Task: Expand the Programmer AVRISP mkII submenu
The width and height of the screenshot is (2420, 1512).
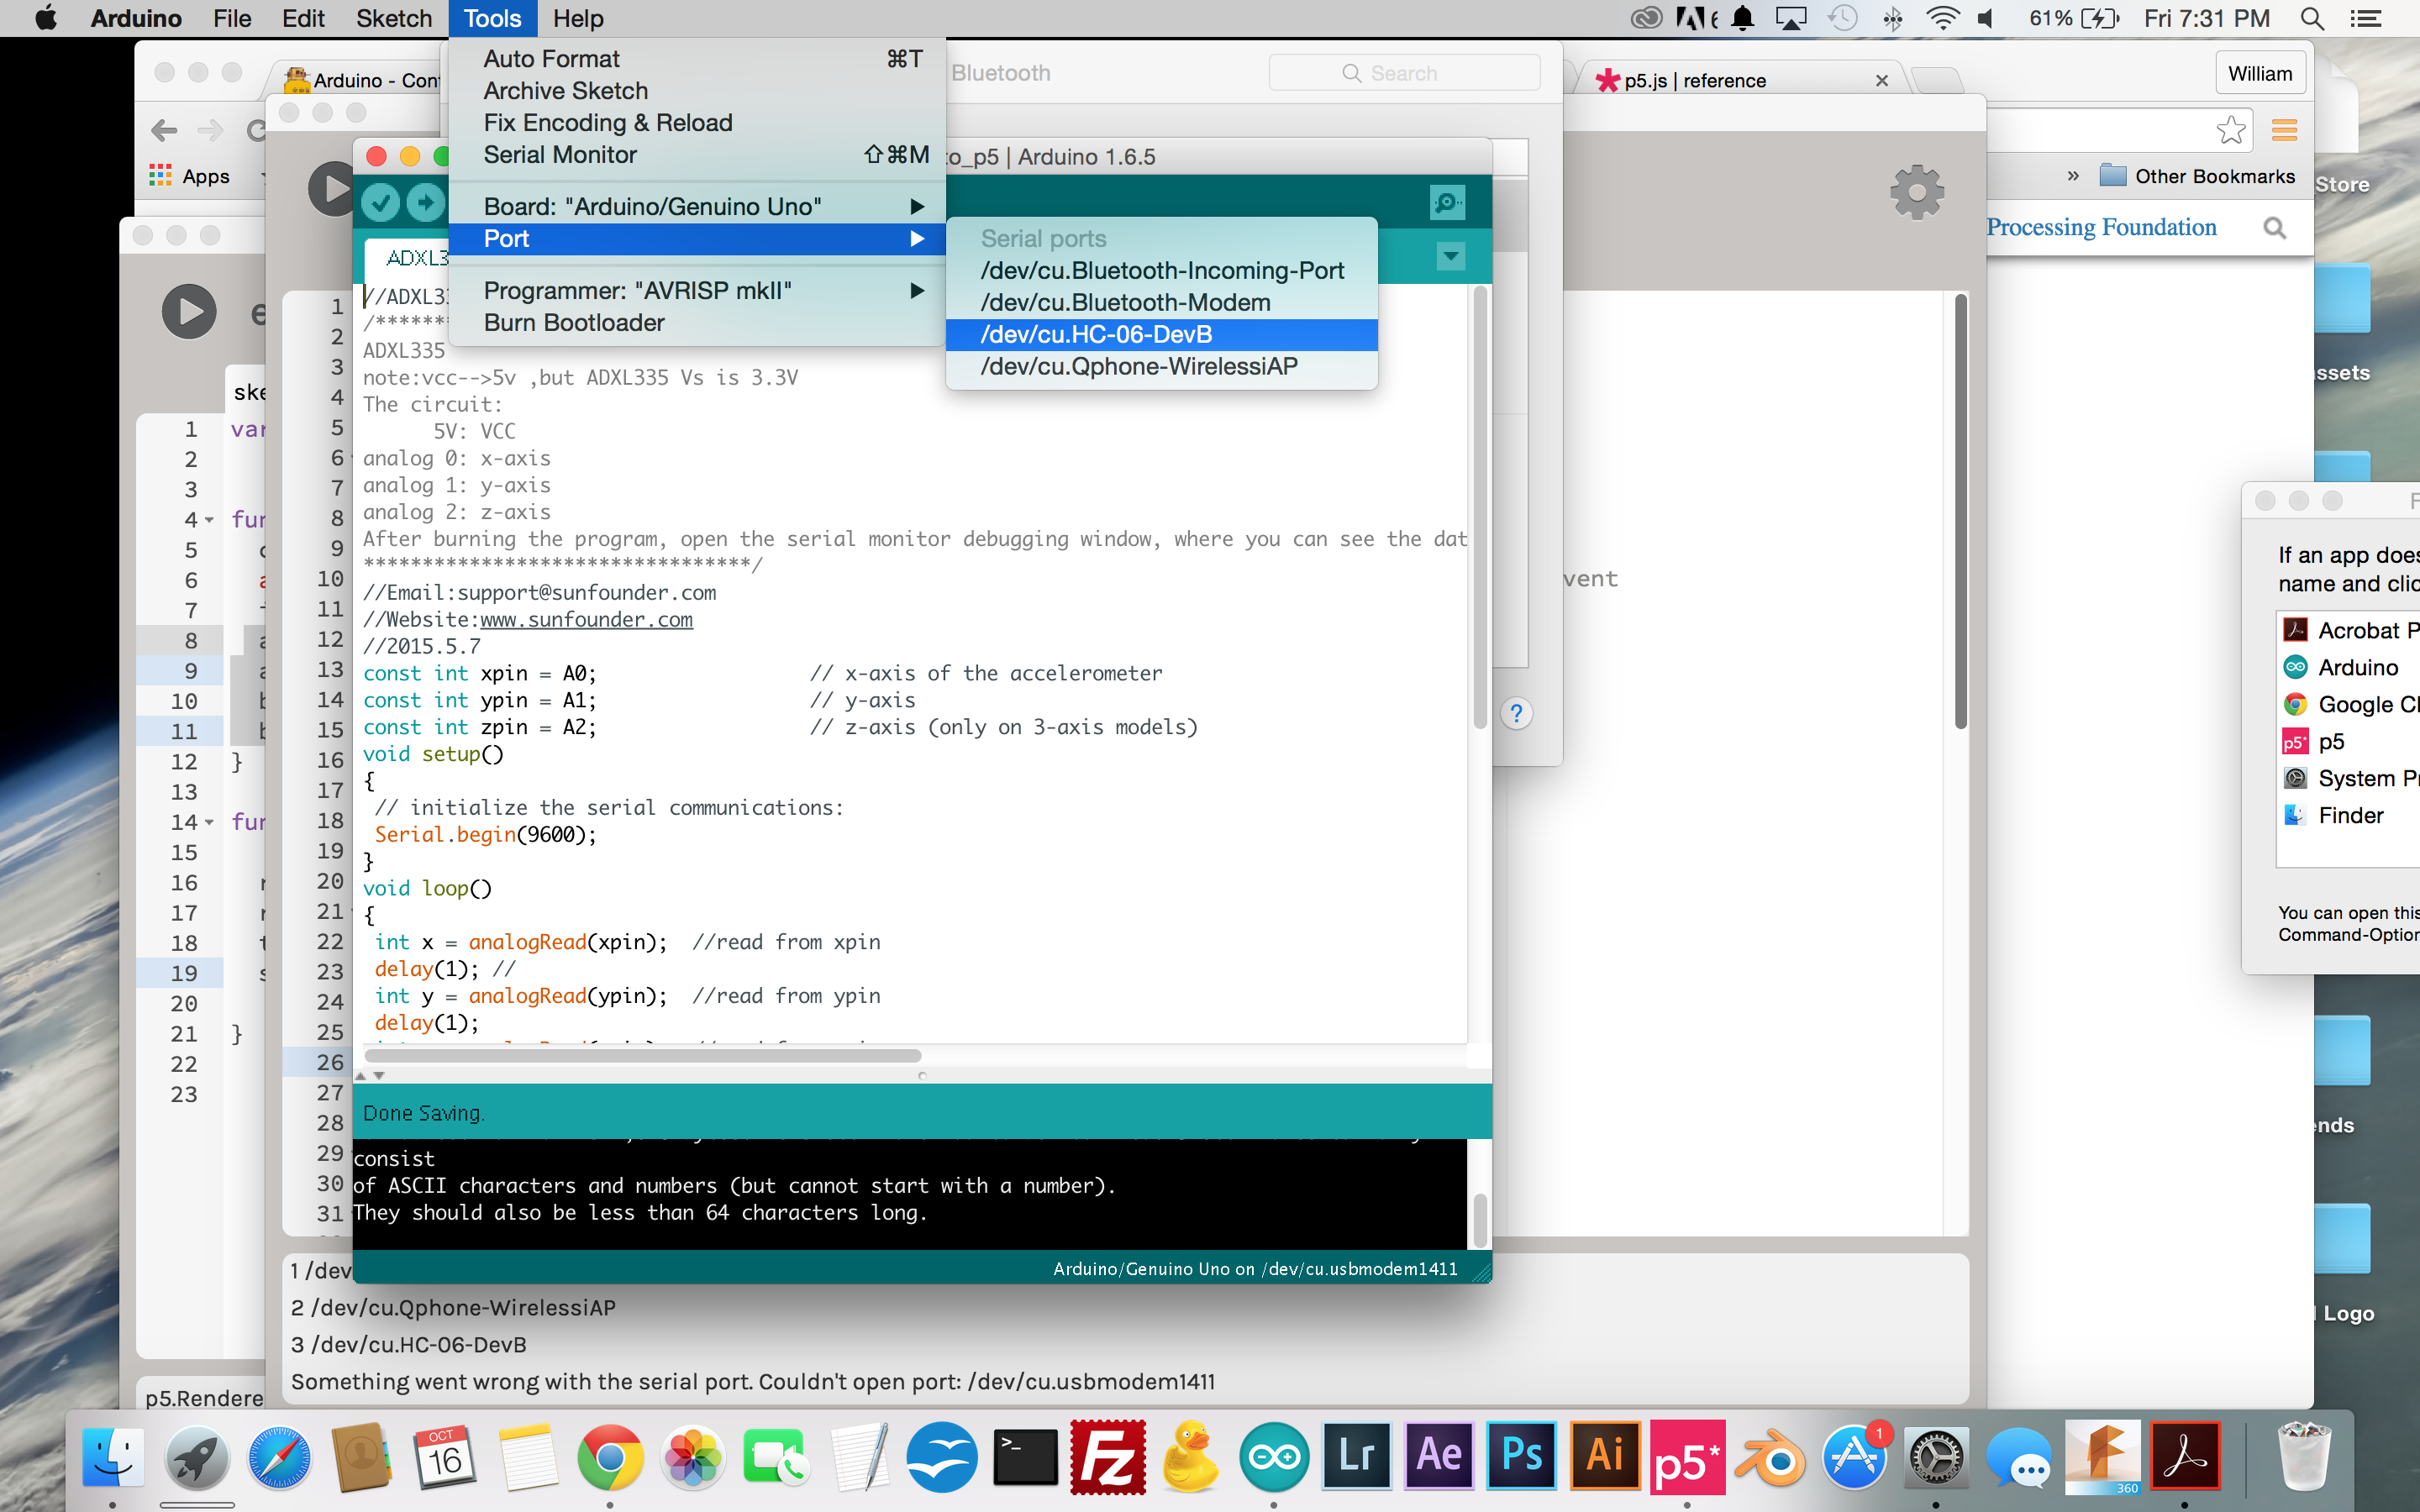Action: (697, 291)
